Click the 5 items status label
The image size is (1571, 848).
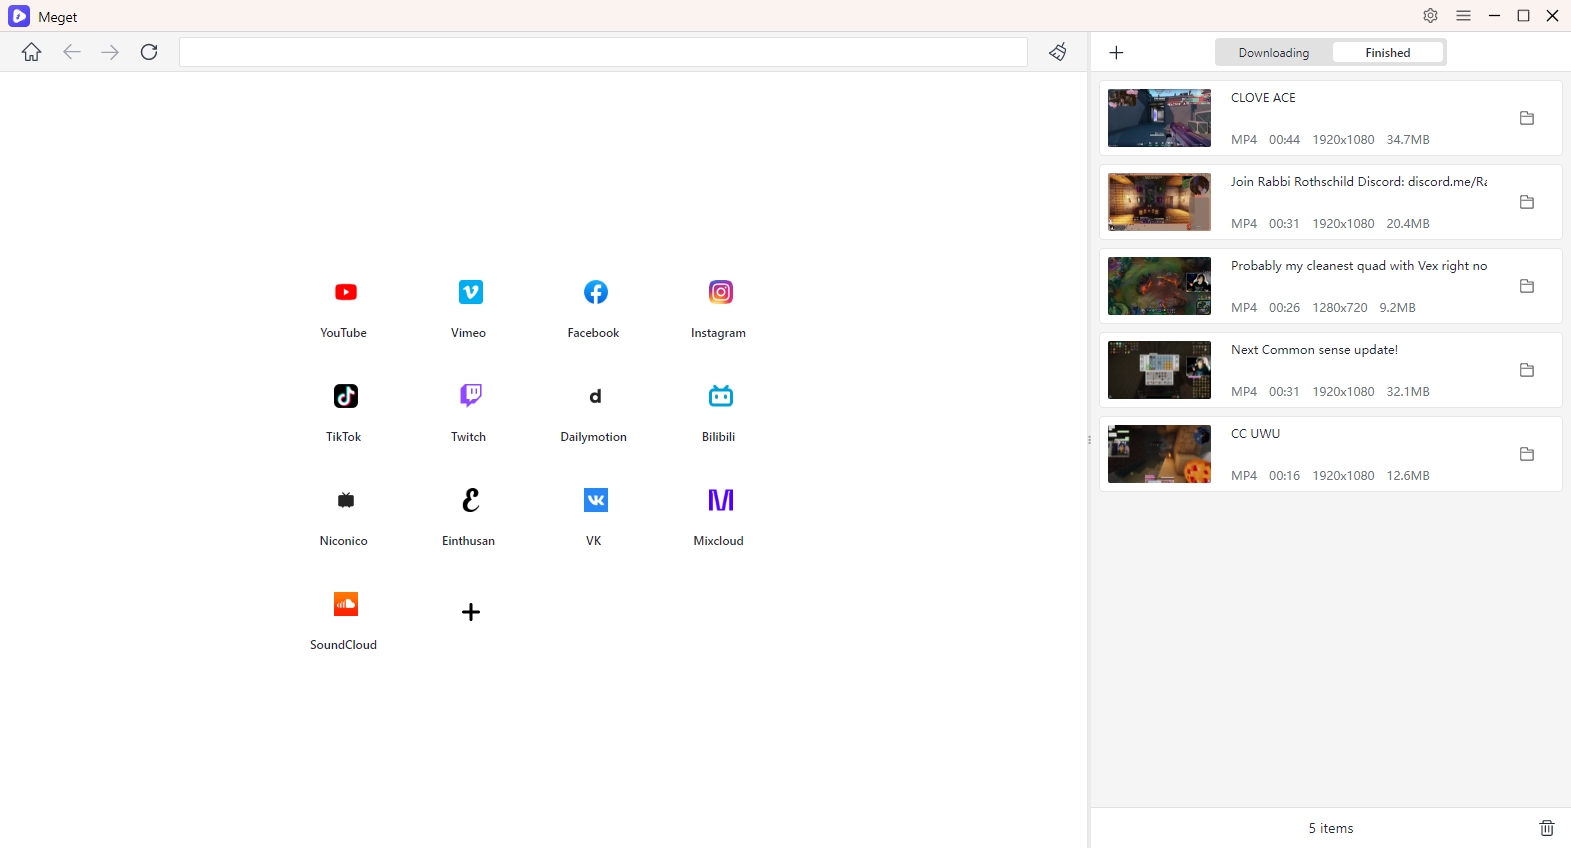(1331, 828)
